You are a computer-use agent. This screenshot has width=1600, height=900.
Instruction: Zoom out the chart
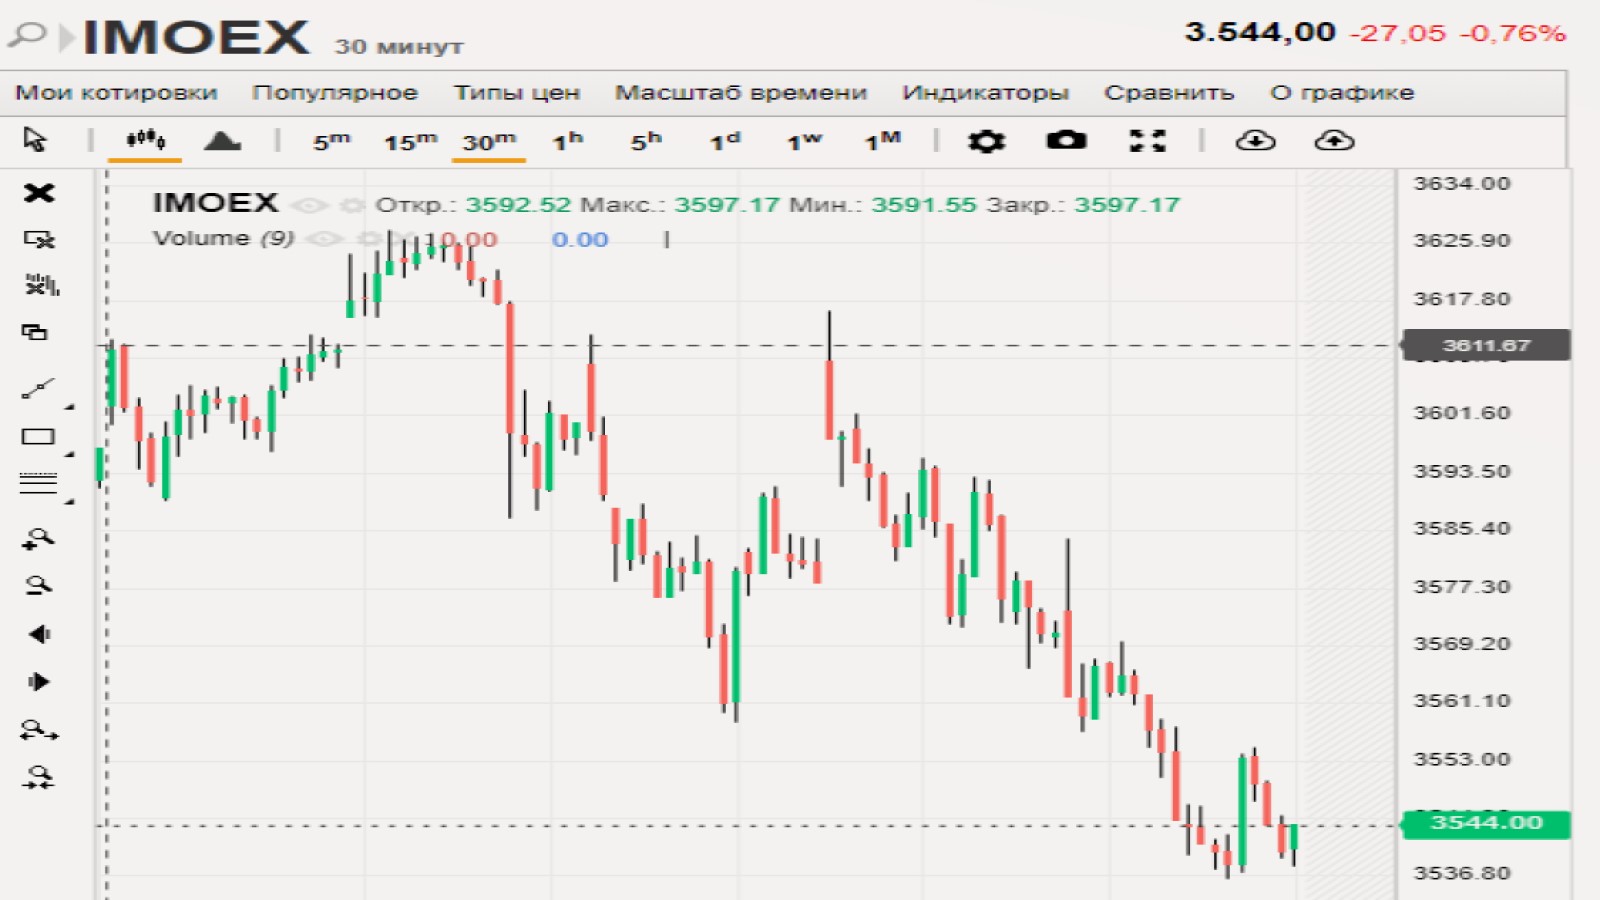(x=38, y=586)
